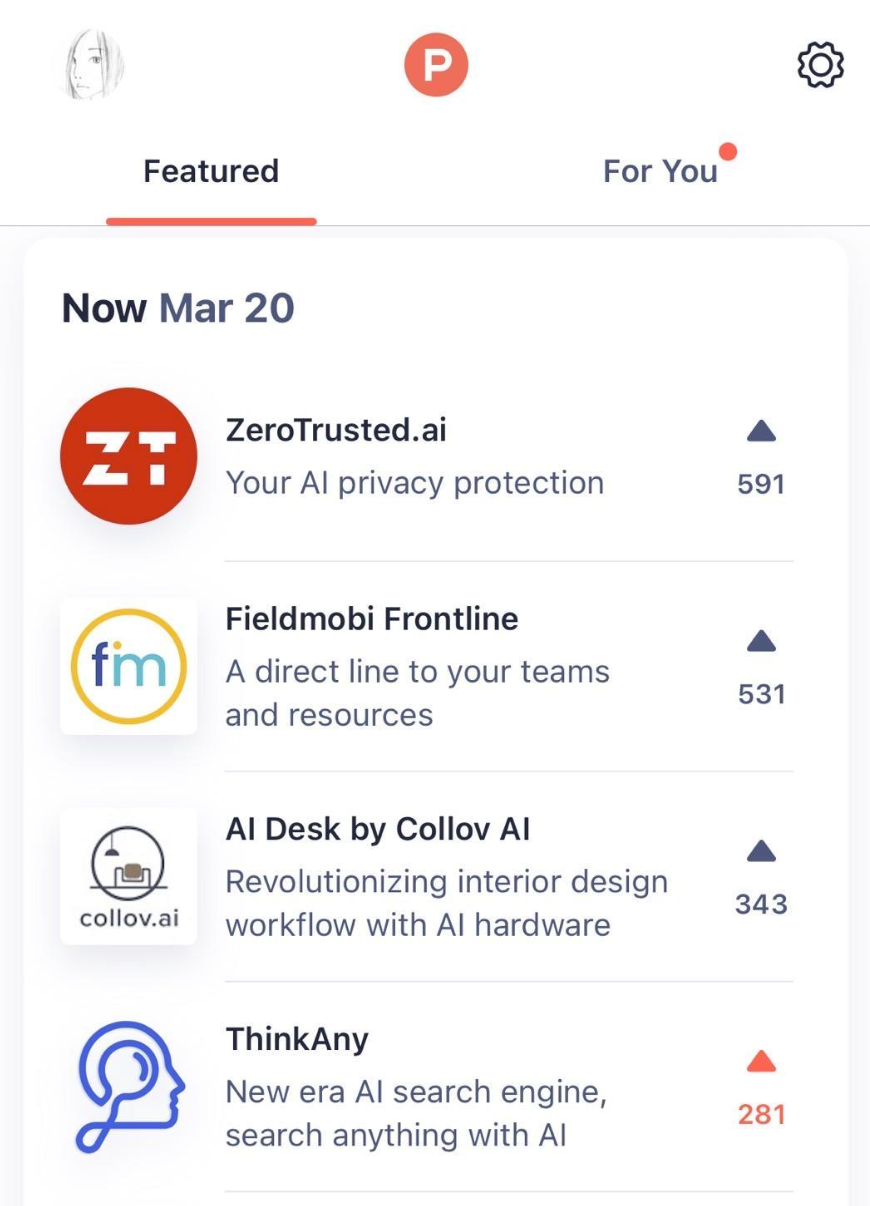Upvote Fieldmobi Frontline with 531 votes
The width and height of the screenshot is (870, 1206).
[x=761, y=666]
